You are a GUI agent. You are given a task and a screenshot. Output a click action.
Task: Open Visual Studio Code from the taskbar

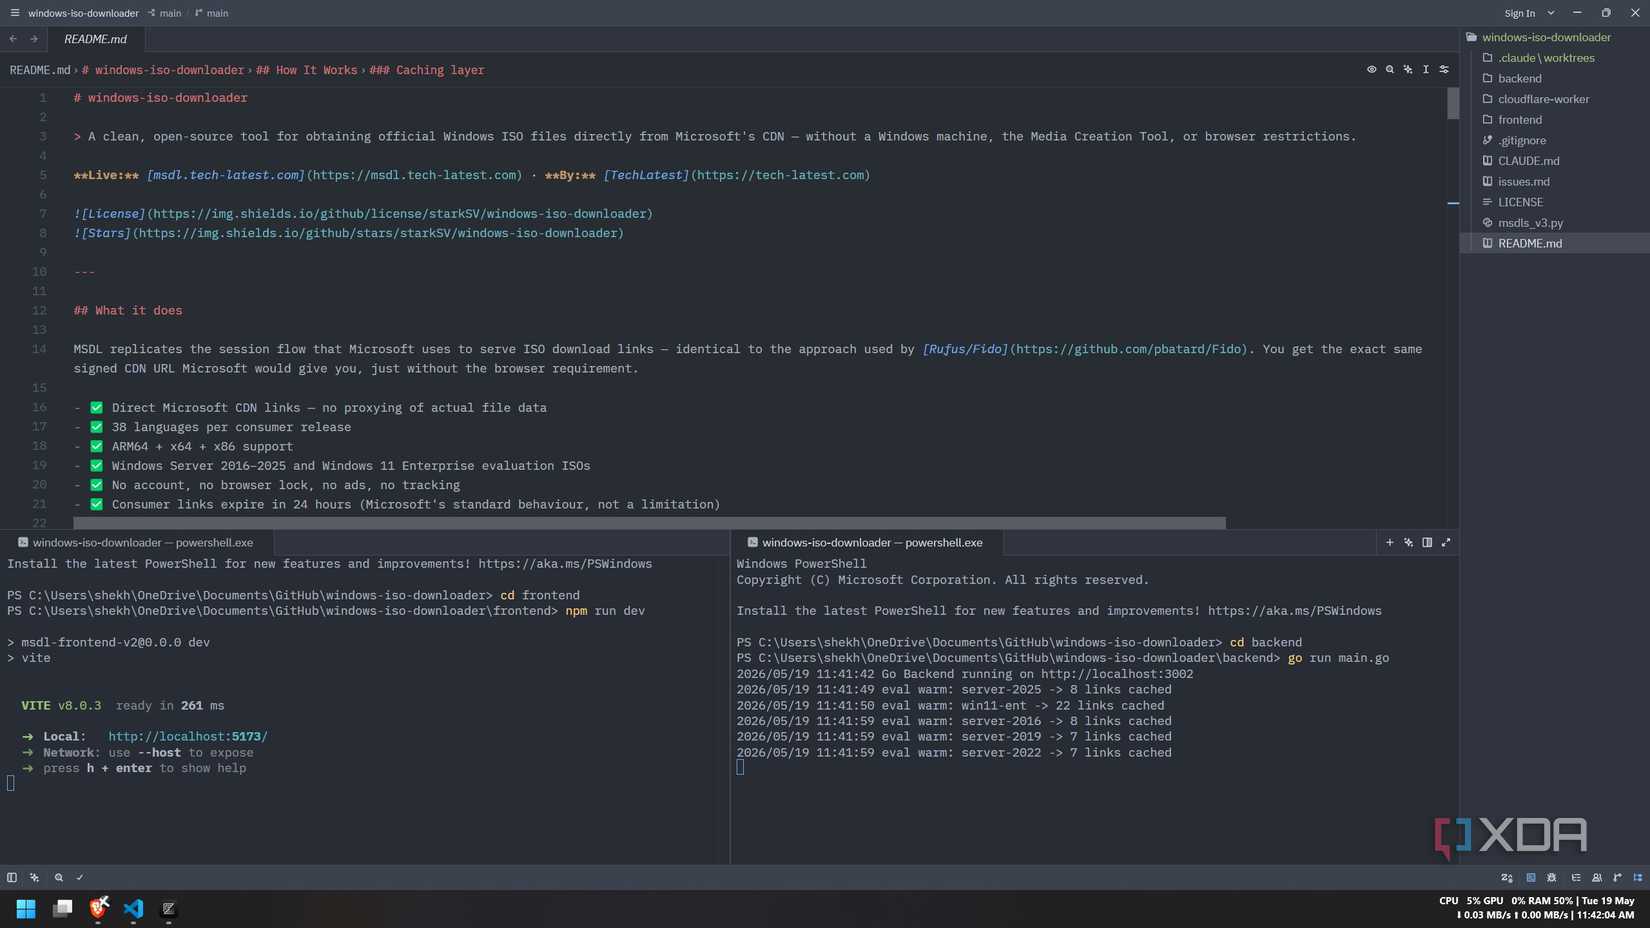coord(133,908)
